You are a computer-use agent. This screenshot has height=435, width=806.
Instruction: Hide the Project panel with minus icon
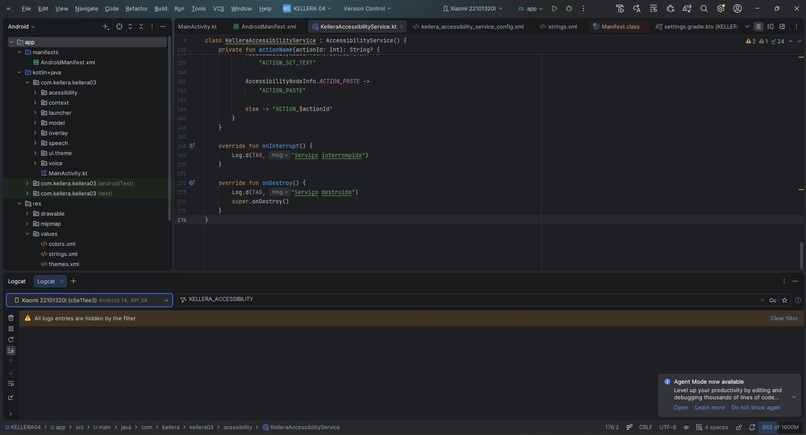pos(163,27)
